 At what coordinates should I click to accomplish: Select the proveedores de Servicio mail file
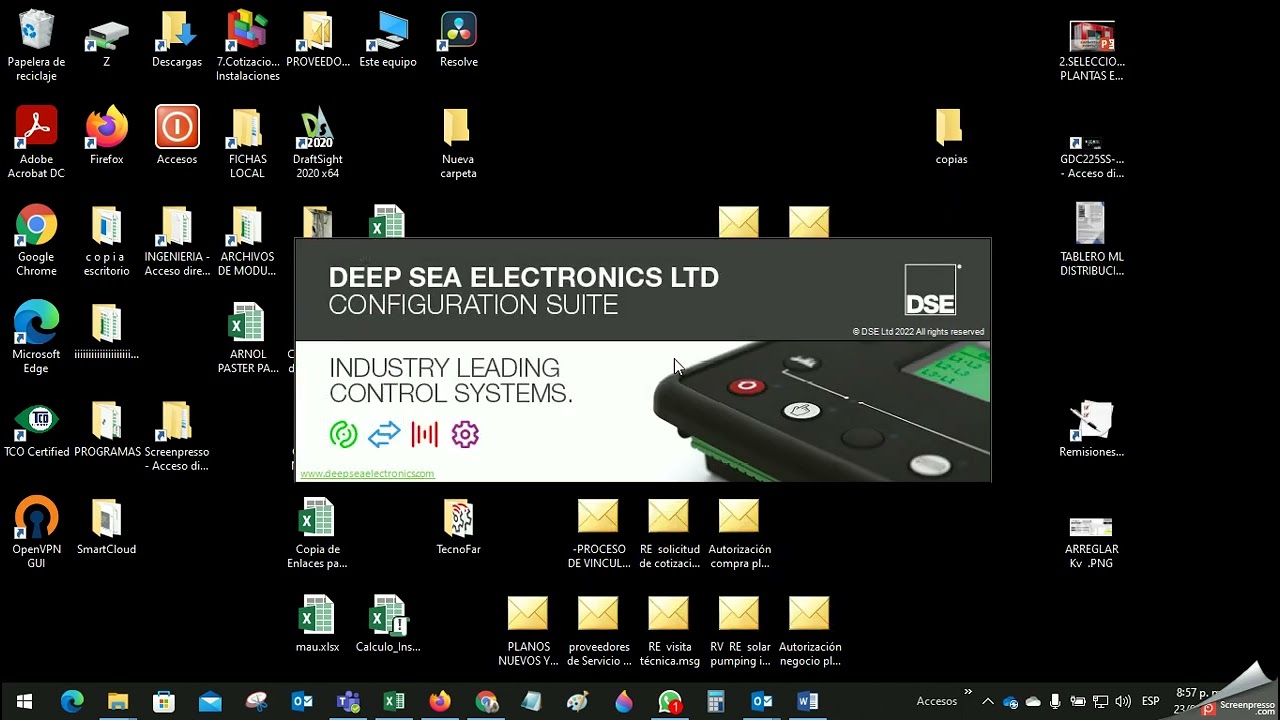[x=598, y=631]
